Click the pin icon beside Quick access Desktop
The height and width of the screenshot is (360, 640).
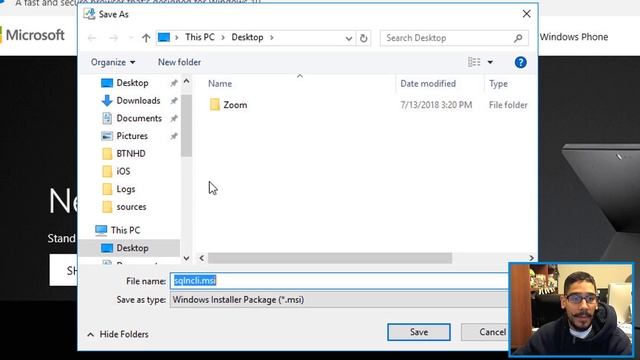pyautogui.click(x=174, y=83)
